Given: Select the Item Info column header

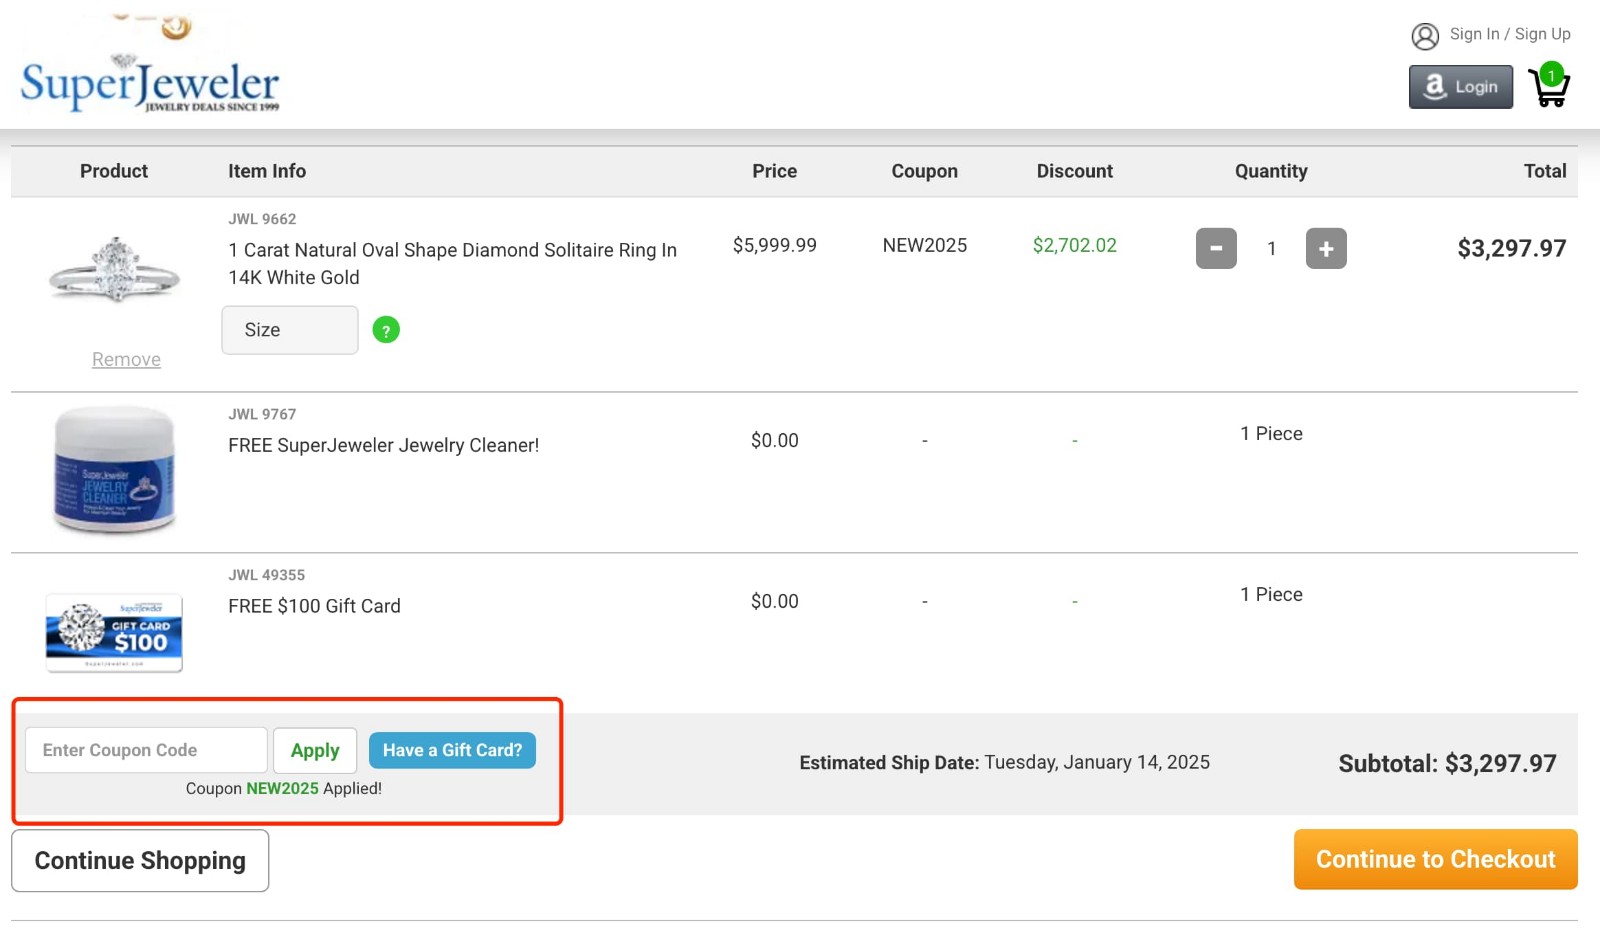Looking at the screenshot, I should [x=266, y=171].
